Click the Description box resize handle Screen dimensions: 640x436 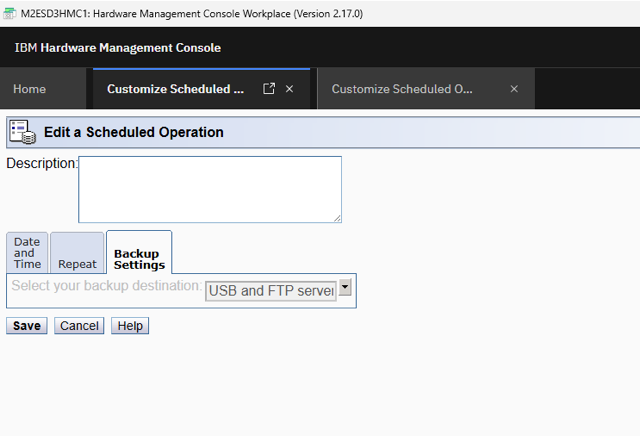(337, 218)
